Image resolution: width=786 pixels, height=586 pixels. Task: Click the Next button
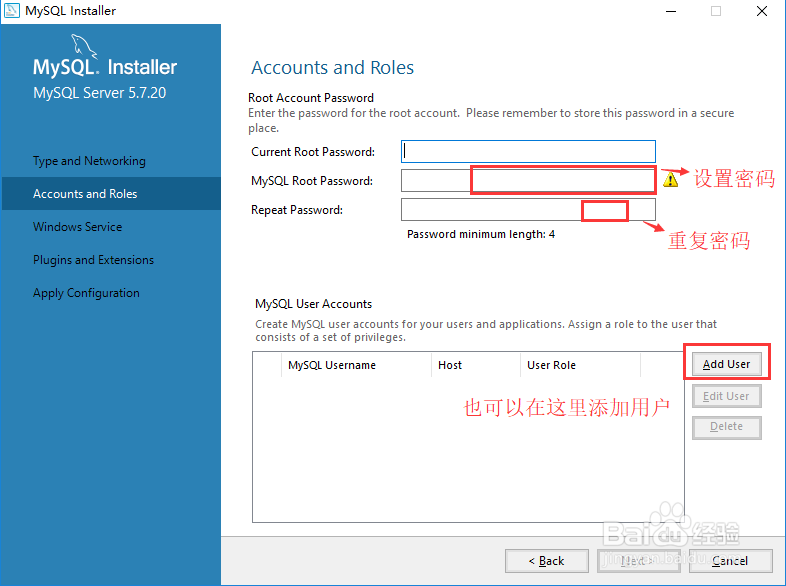pos(638,560)
